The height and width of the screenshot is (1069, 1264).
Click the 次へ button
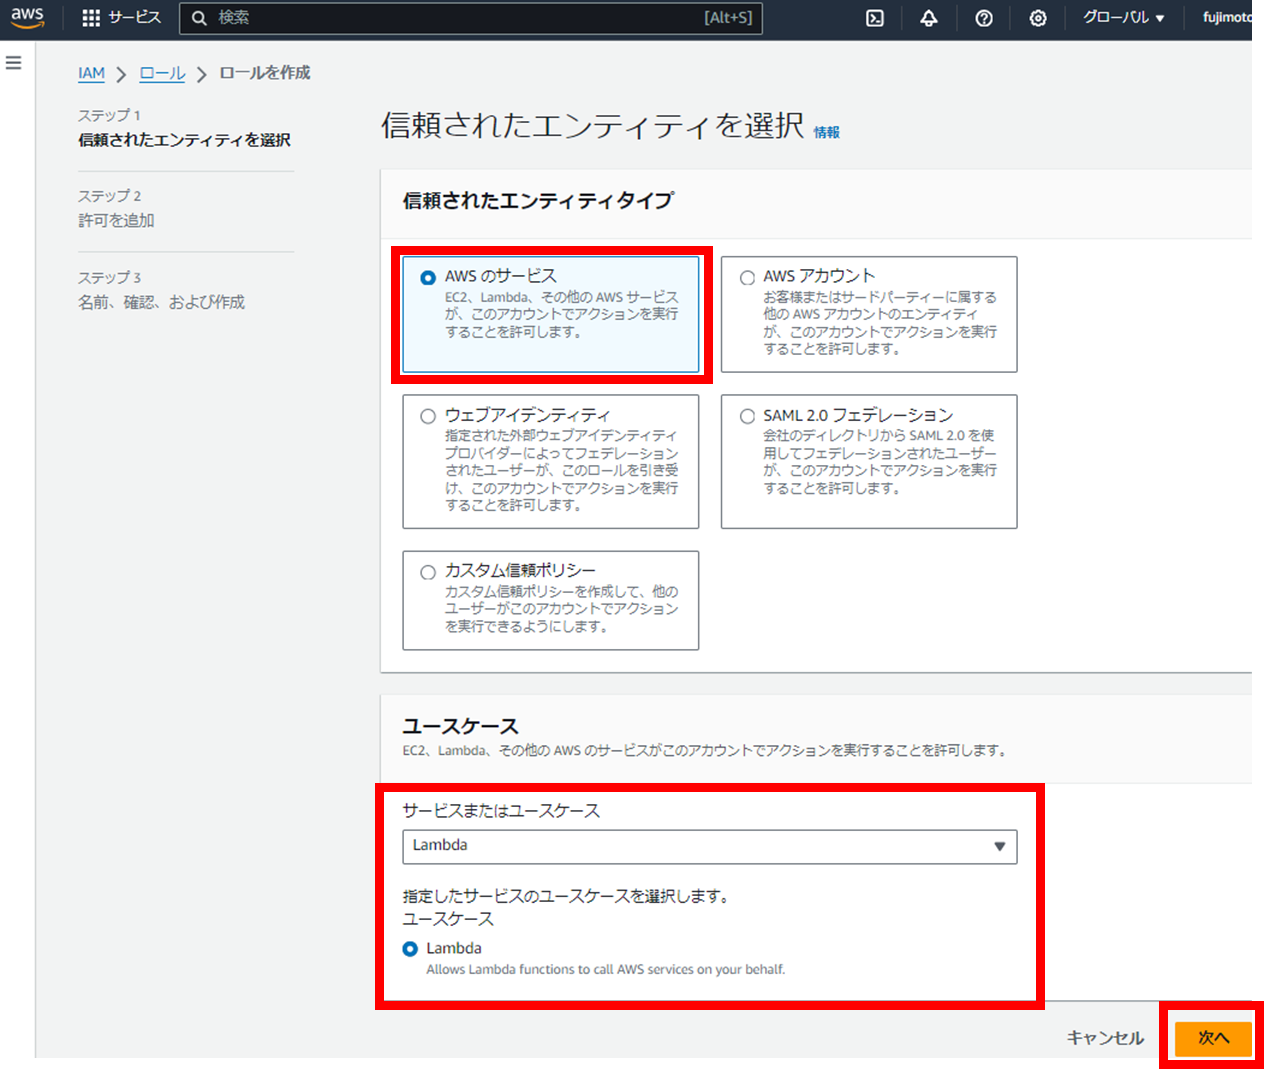[1213, 1038]
